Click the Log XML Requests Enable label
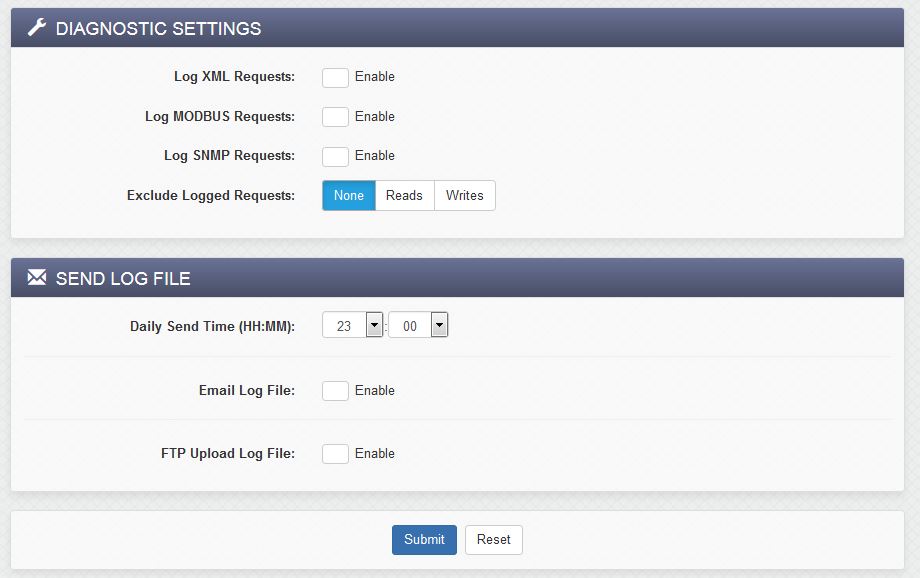Screen dimensions: 920x578 click(375, 77)
